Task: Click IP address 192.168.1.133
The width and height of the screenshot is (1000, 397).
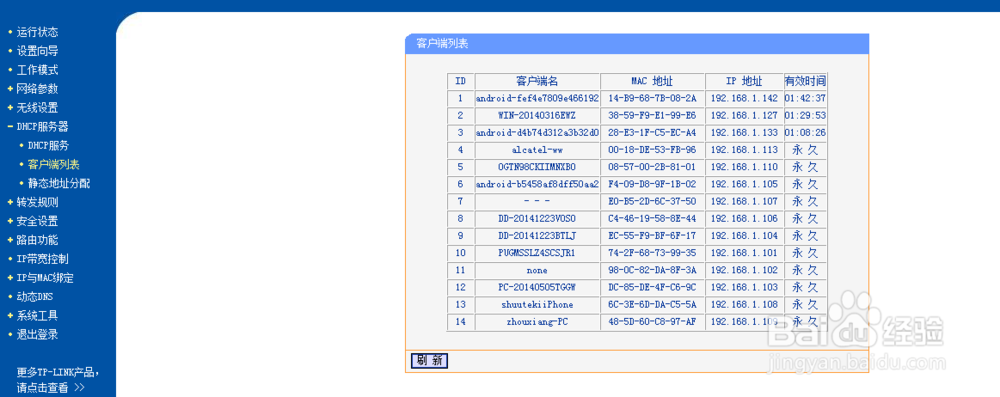Action: [x=744, y=133]
